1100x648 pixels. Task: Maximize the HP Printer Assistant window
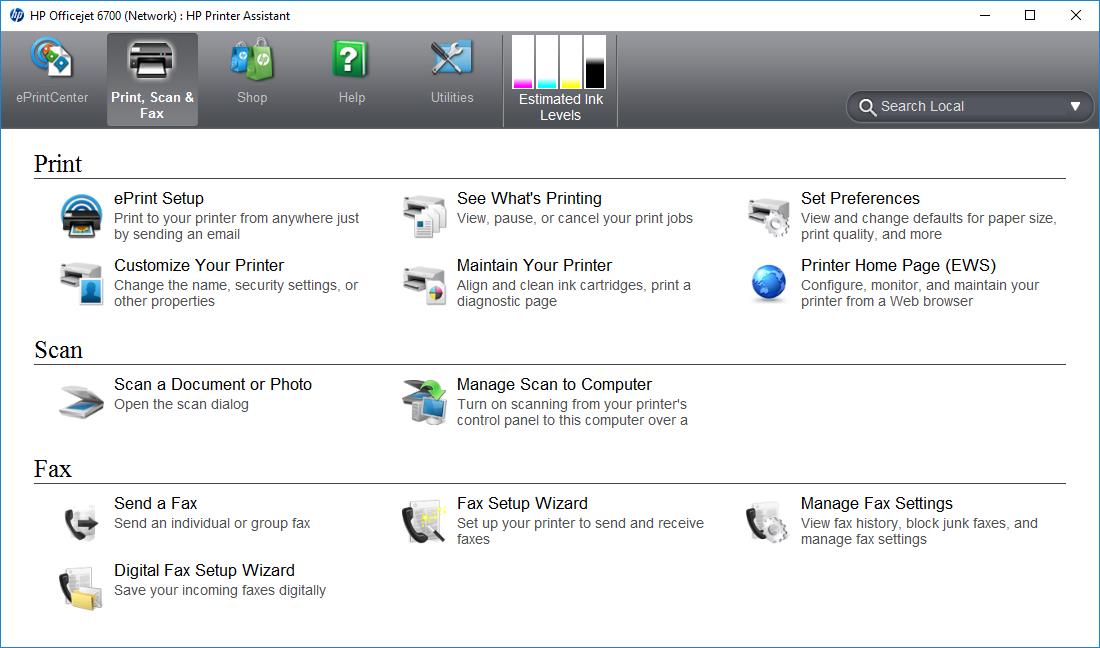click(1030, 15)
